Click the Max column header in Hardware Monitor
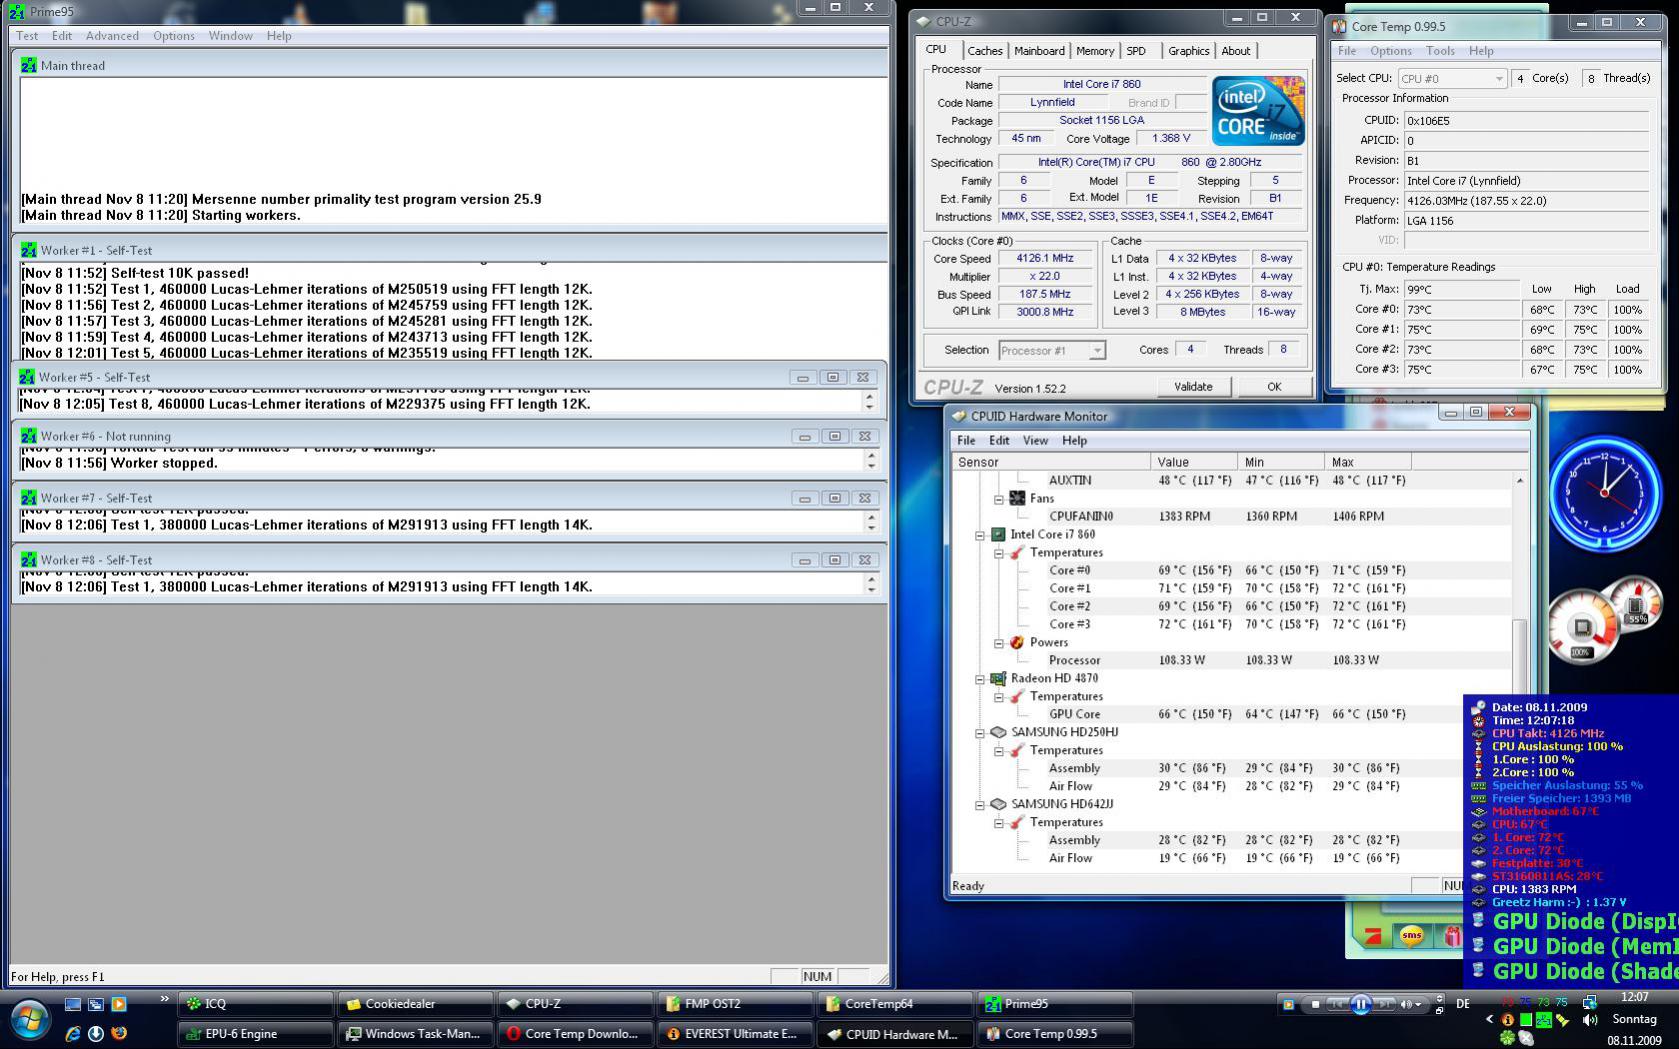 (1368, 462)
